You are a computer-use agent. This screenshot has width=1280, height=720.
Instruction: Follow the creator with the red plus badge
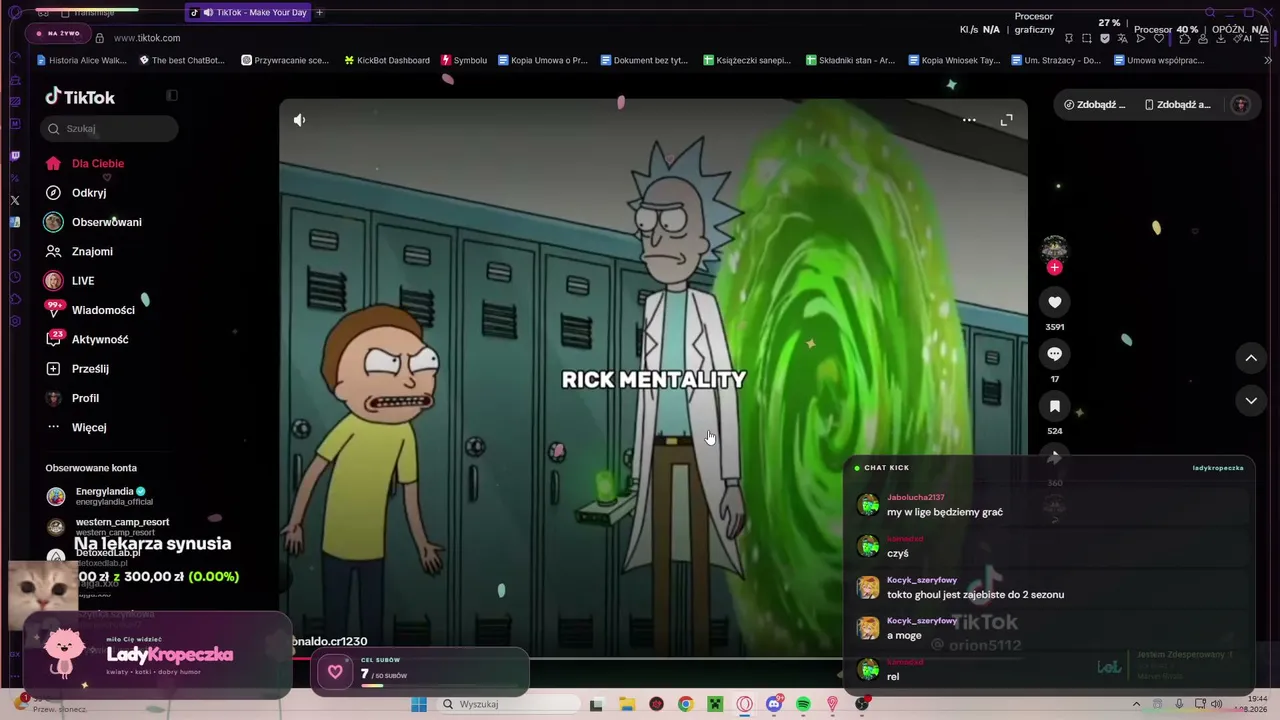[x=1054, y=267]
